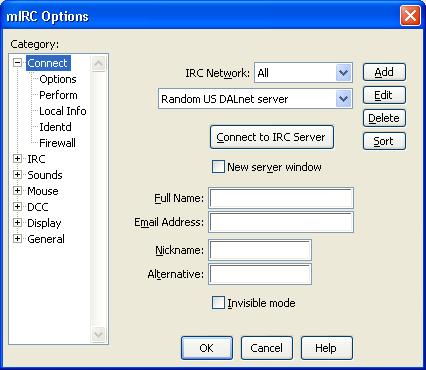Click the Sort servers button
This screenshot has height=370, width=426.
point(384,141)
